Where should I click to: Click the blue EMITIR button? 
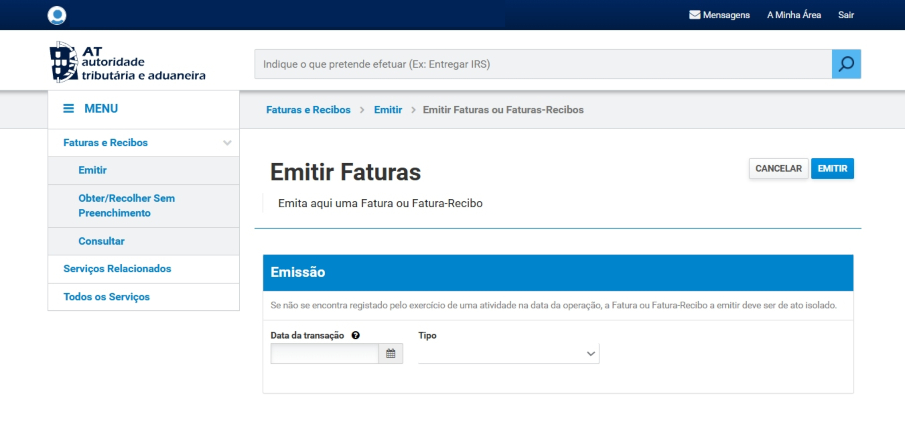point(832,169)
